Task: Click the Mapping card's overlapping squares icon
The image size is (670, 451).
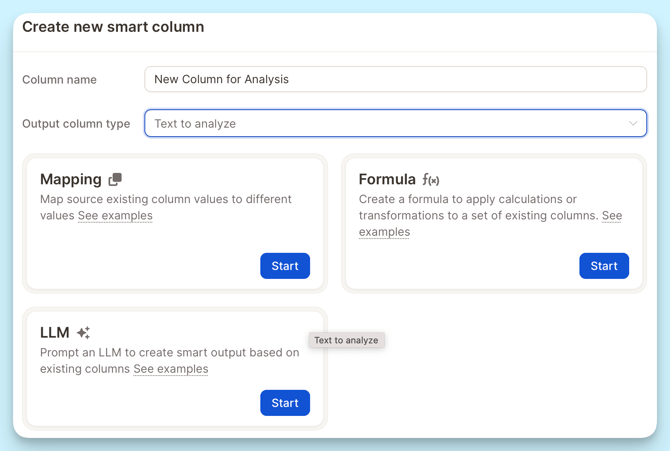Action: (x=115, y=180)
